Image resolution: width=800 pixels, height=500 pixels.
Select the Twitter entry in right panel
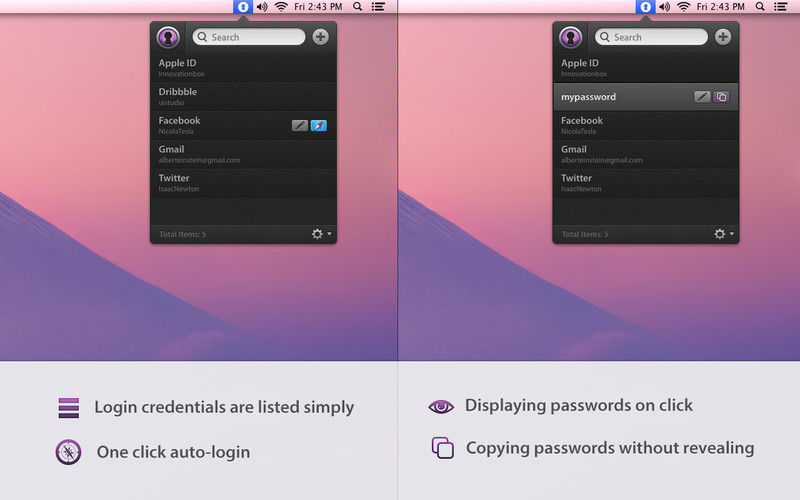[646, 183]
